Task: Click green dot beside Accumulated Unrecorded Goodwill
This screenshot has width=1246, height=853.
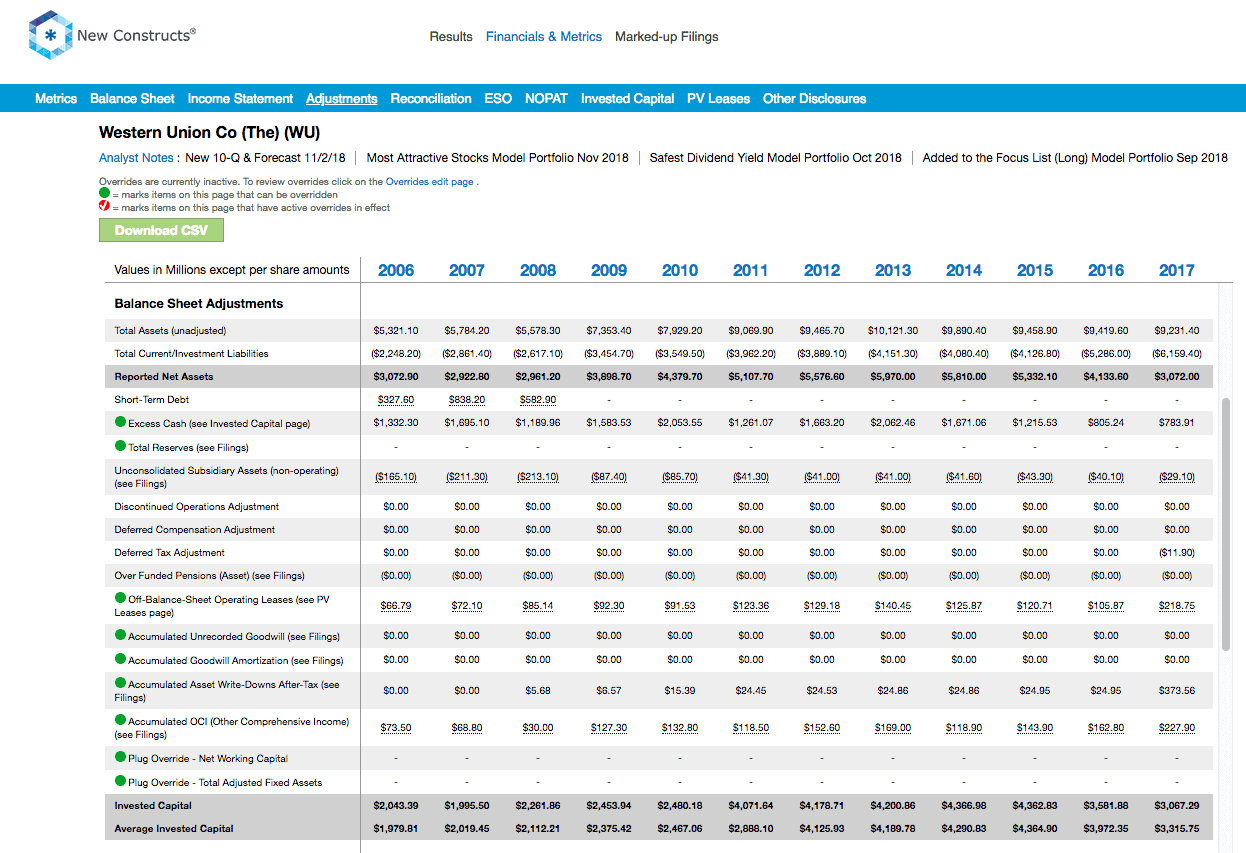Action: coord(120,635)
